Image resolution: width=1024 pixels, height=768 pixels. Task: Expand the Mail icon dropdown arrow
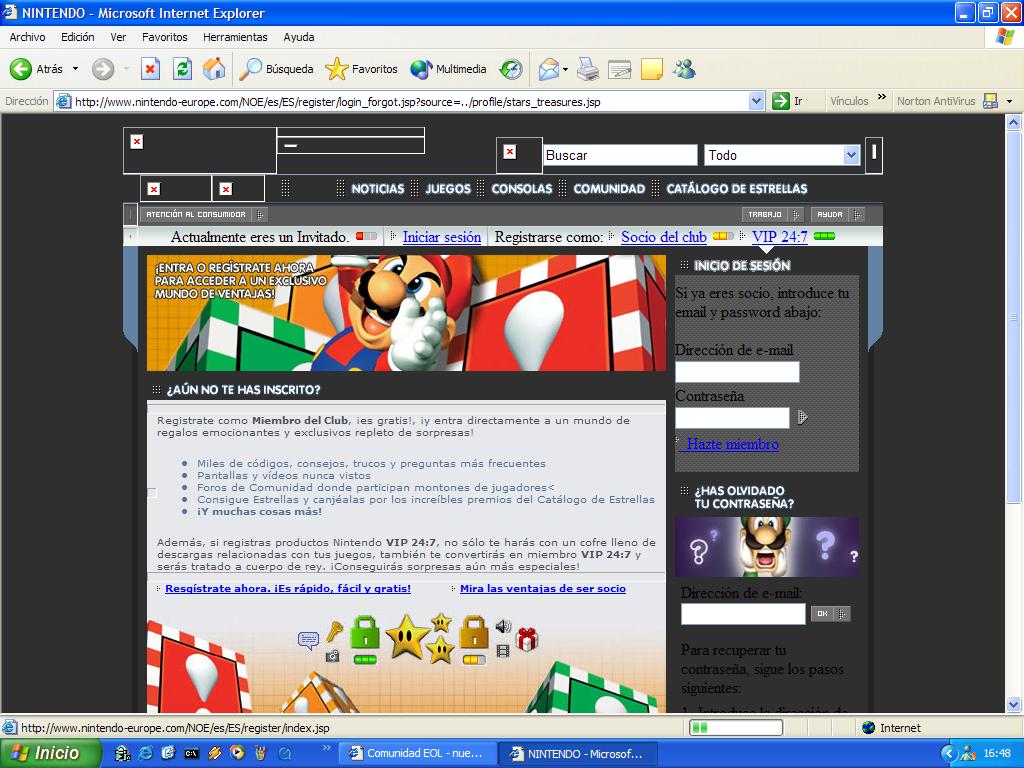[566, 69]
